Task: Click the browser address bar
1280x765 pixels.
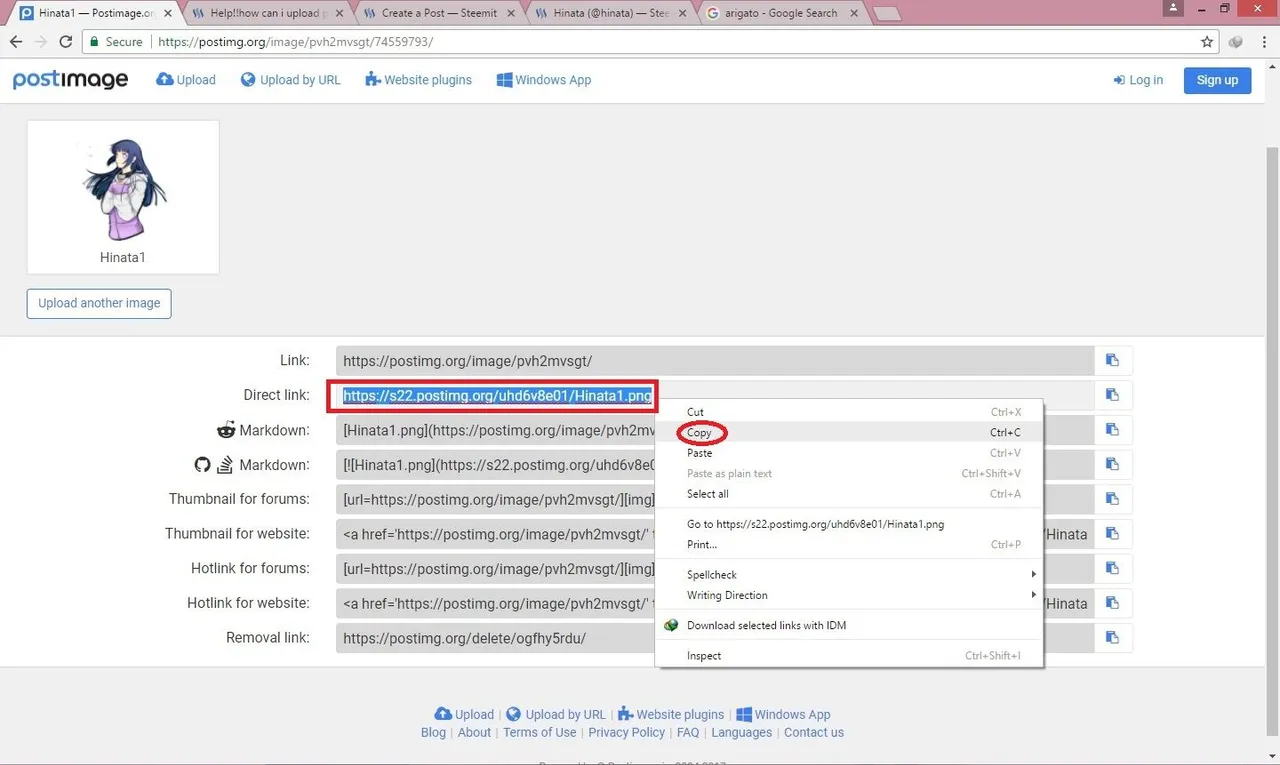Action: (x=640, y=42)
